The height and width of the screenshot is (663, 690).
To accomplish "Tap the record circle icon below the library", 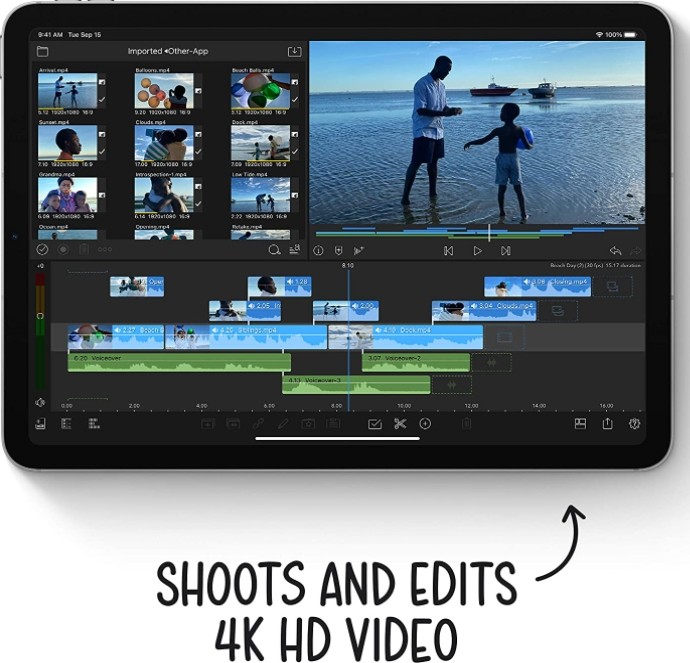I will [x=63, y=249].
